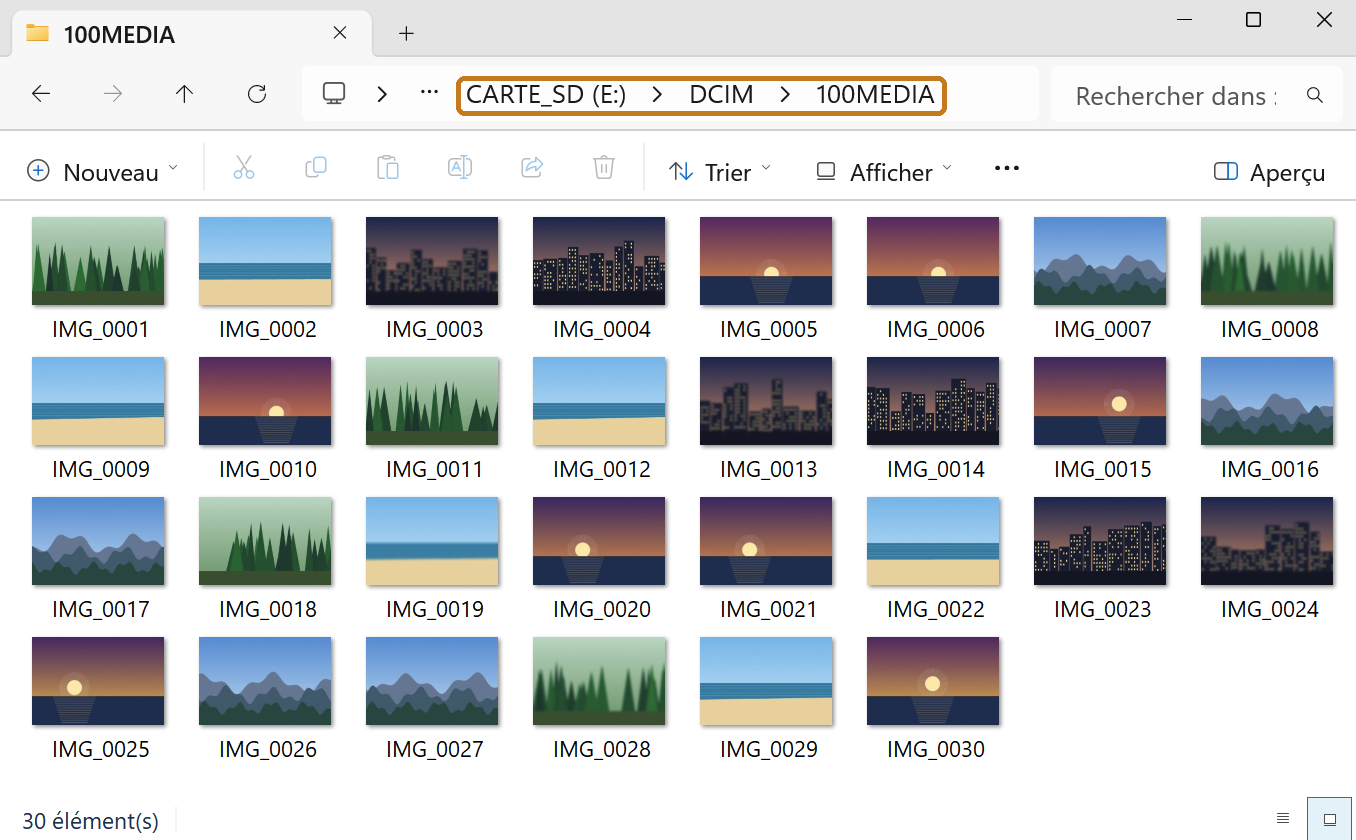This screenshot has width=1356, height=840.
Task: Open the Trier sort dropdown
Action: [720, 171]
